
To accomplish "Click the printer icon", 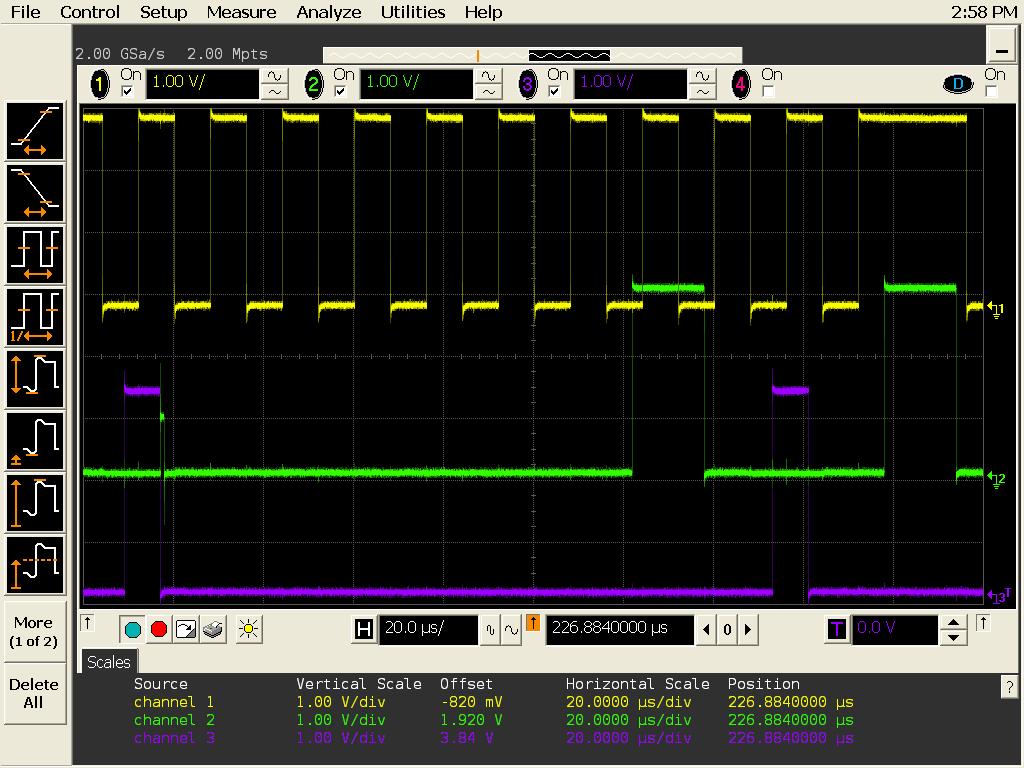I will tap(213, 630).
